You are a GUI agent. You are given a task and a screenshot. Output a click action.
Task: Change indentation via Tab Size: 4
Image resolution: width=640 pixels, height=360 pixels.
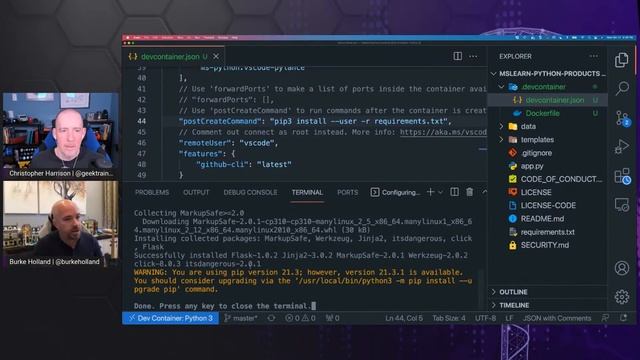pos(449,318)
